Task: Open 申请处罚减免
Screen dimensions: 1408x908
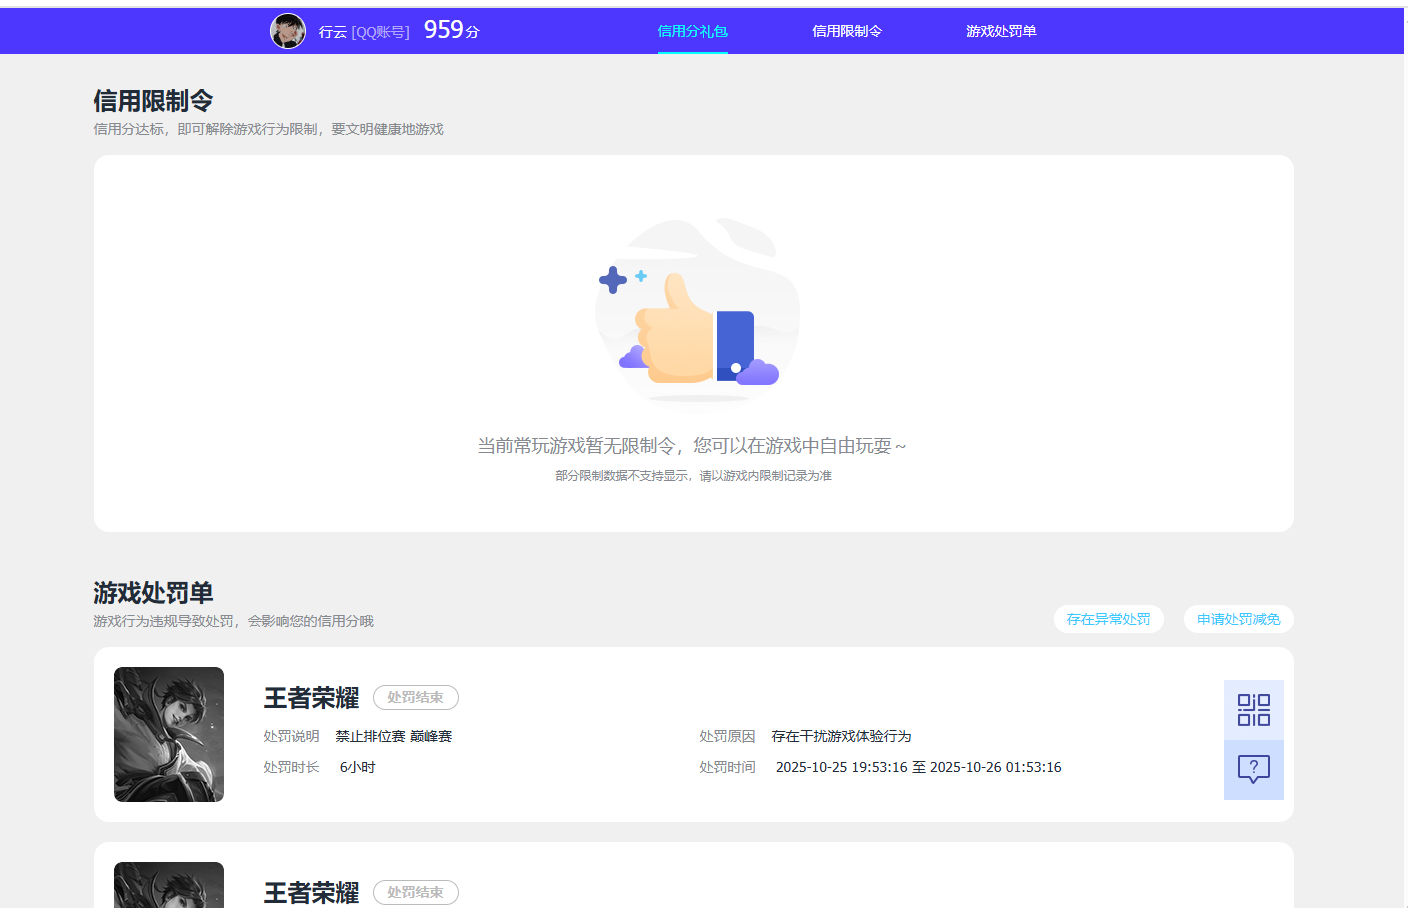Action: click(1238, 619)
